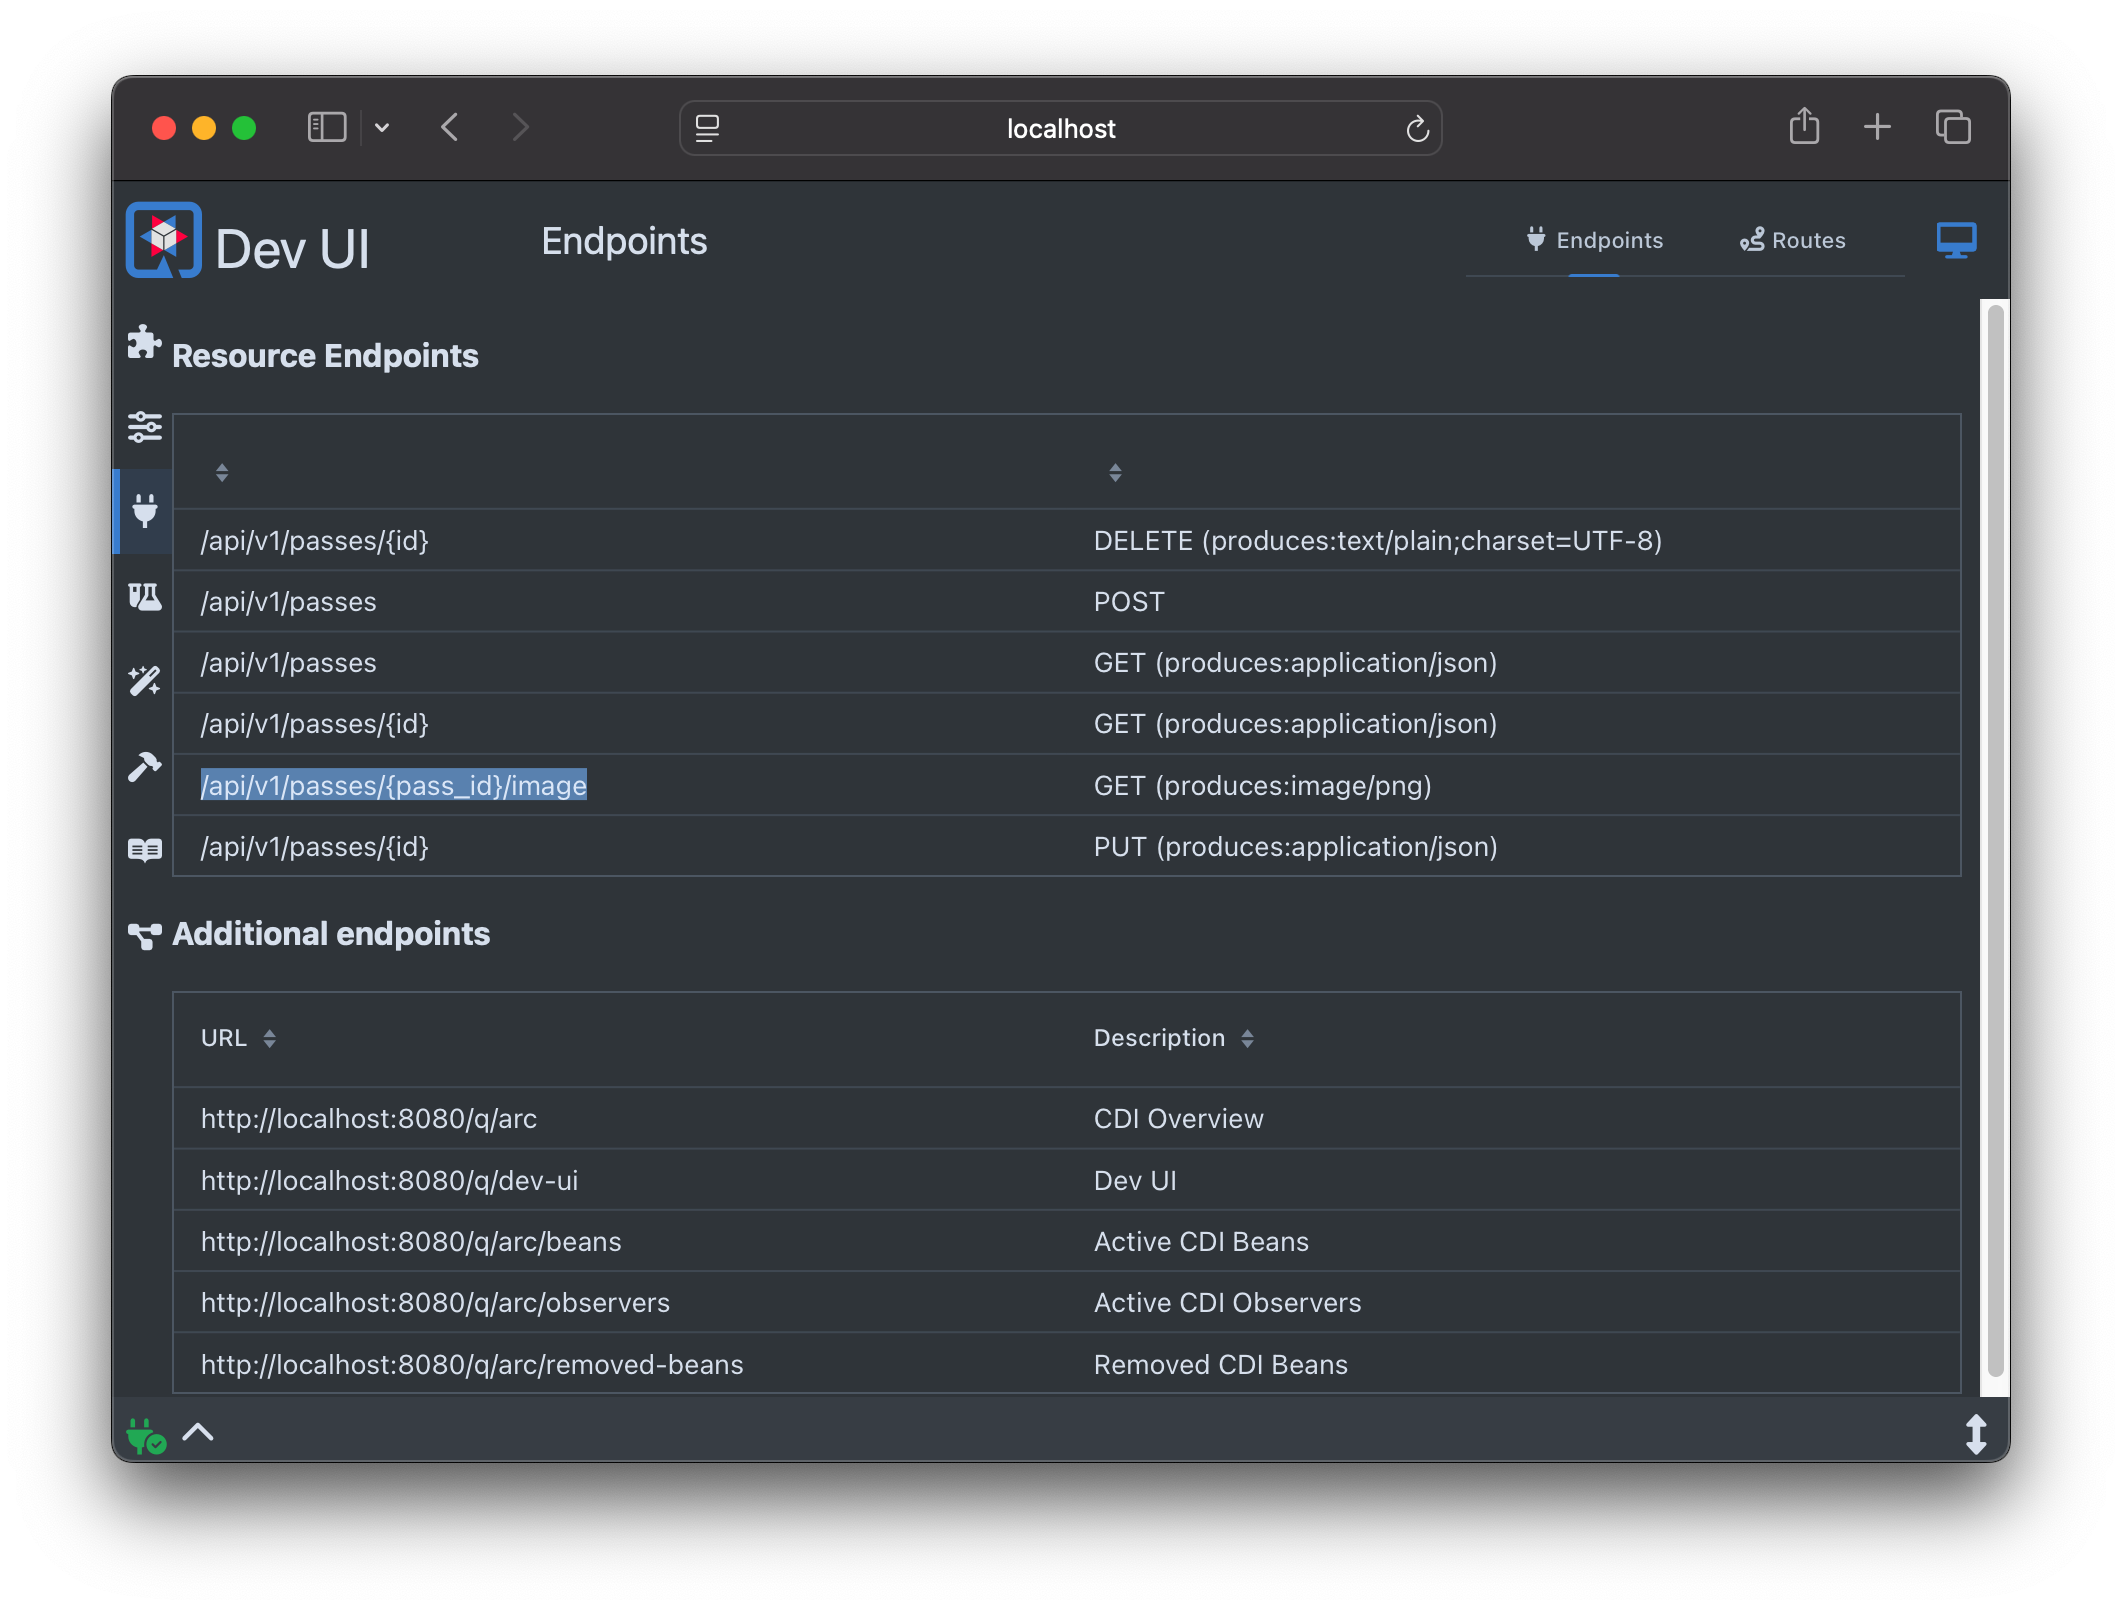Expand the bottom panel with up chevron
This screenshot has width=2122, height=1610.
tap(198, 1432)
